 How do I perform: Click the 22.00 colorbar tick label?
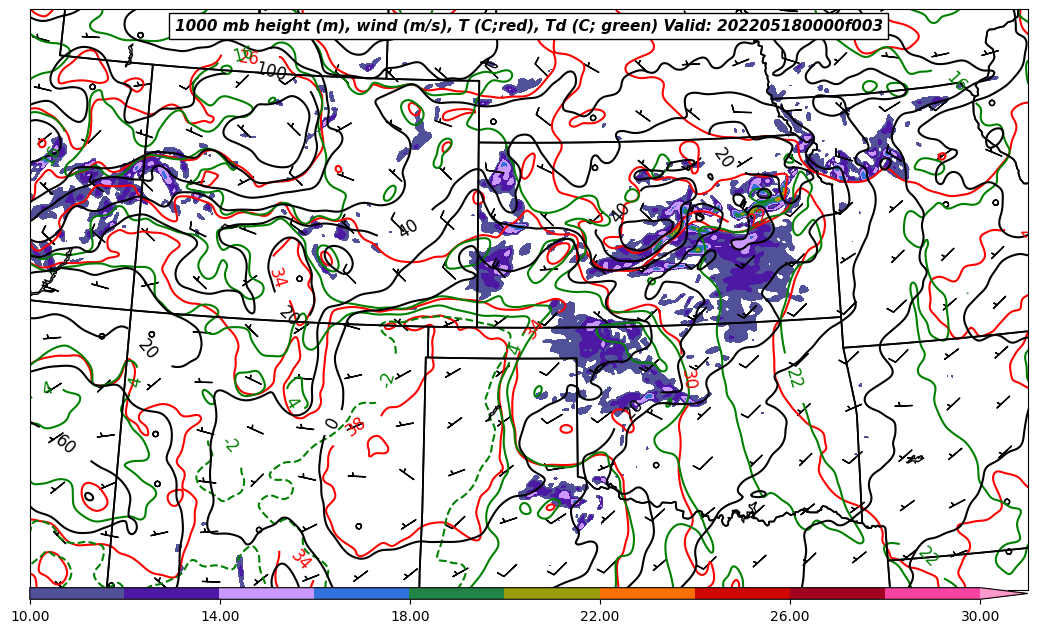click(600, 616)
